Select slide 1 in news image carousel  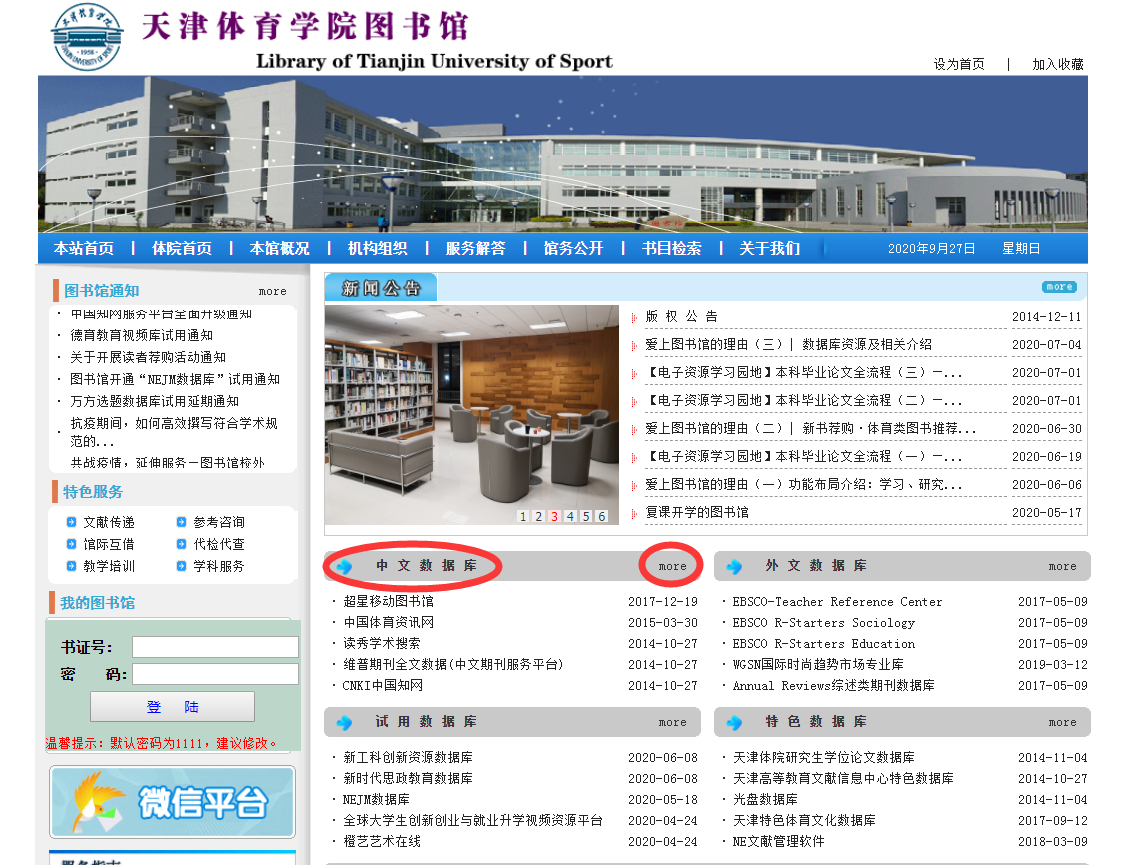[x=523, y=516]
